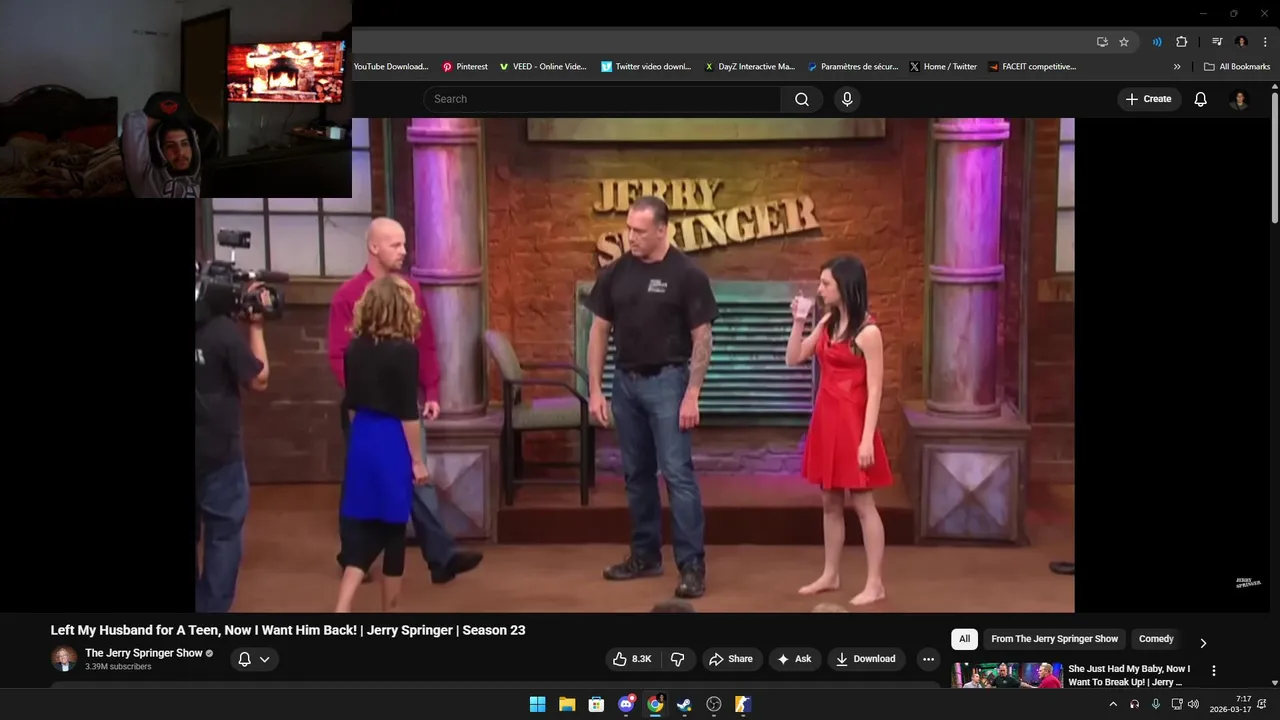Like the video with thumbs up

point(632,659)
